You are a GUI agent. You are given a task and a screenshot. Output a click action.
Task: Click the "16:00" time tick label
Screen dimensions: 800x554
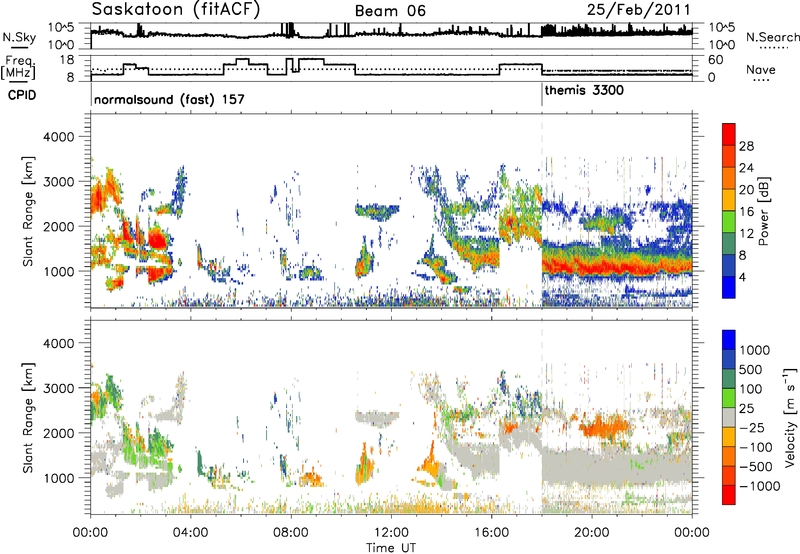pos(491,533)
